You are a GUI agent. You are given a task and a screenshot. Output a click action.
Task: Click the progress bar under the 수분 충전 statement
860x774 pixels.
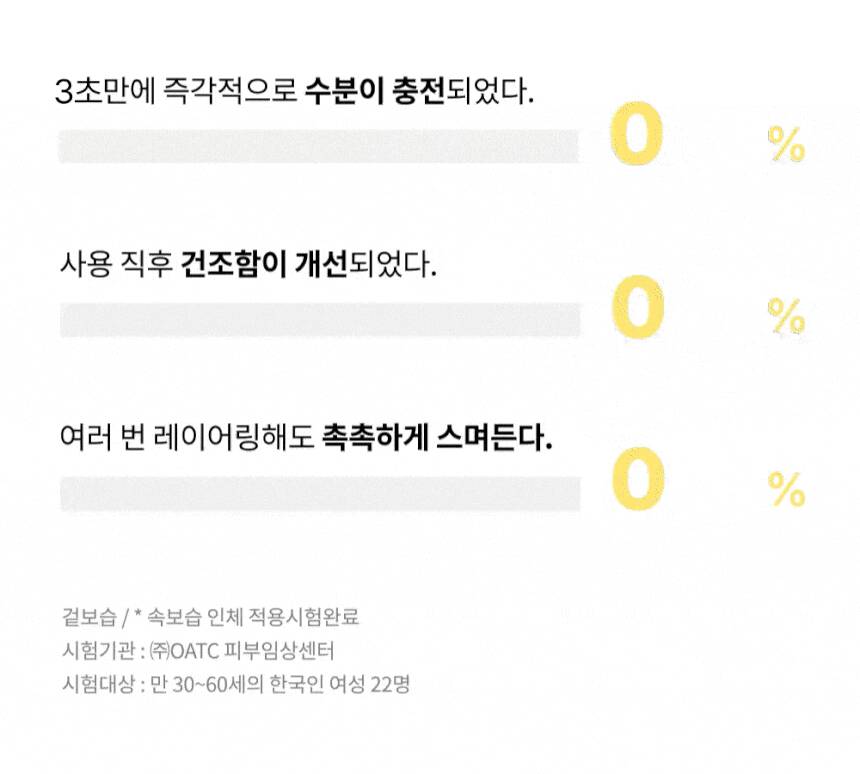pyautogui.click(x=318, y=146)
